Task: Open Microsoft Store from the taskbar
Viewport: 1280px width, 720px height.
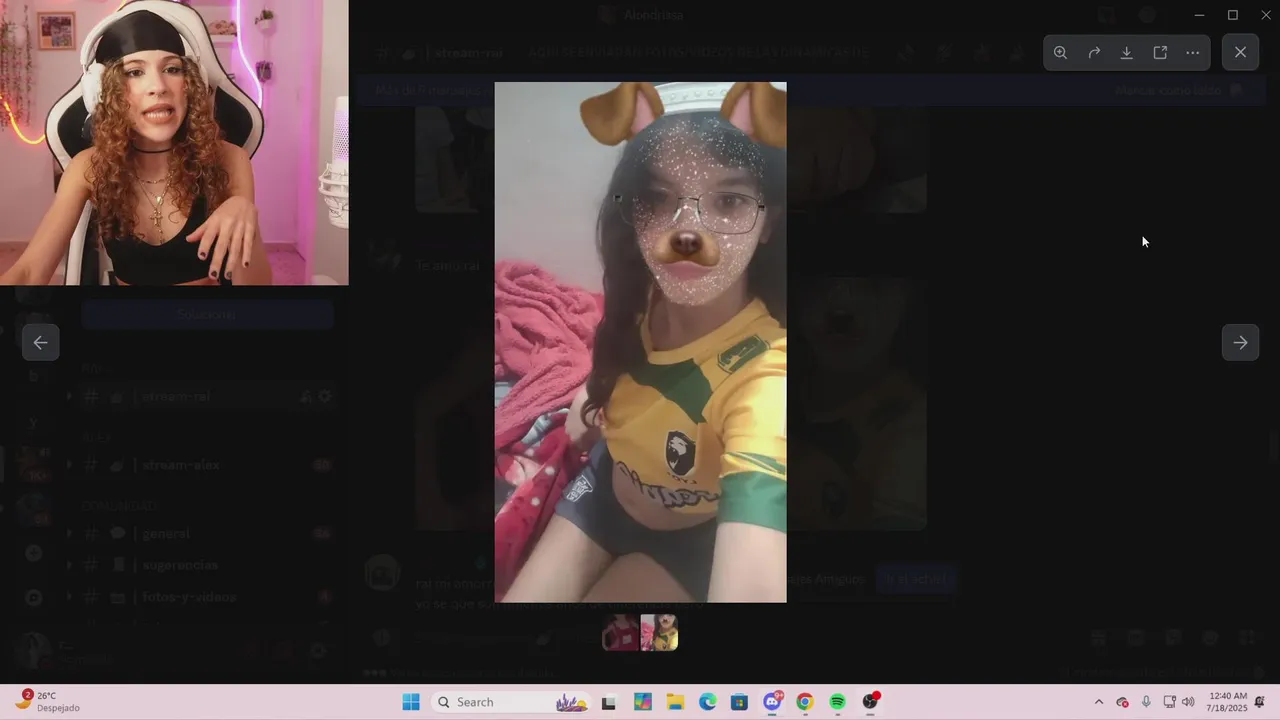Action: click(x=739, y=702)
